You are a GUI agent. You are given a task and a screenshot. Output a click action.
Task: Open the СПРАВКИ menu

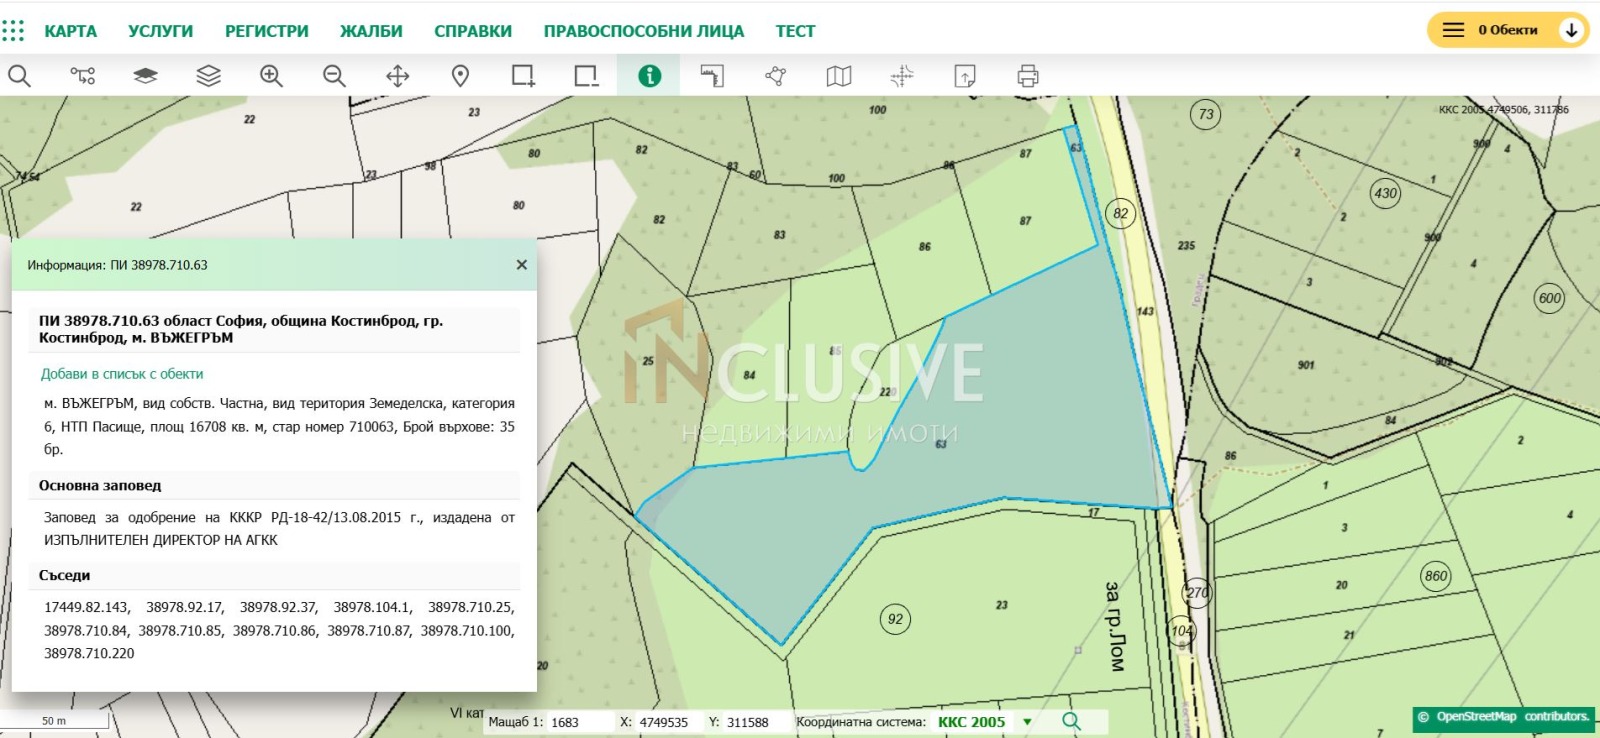(472, 31)
